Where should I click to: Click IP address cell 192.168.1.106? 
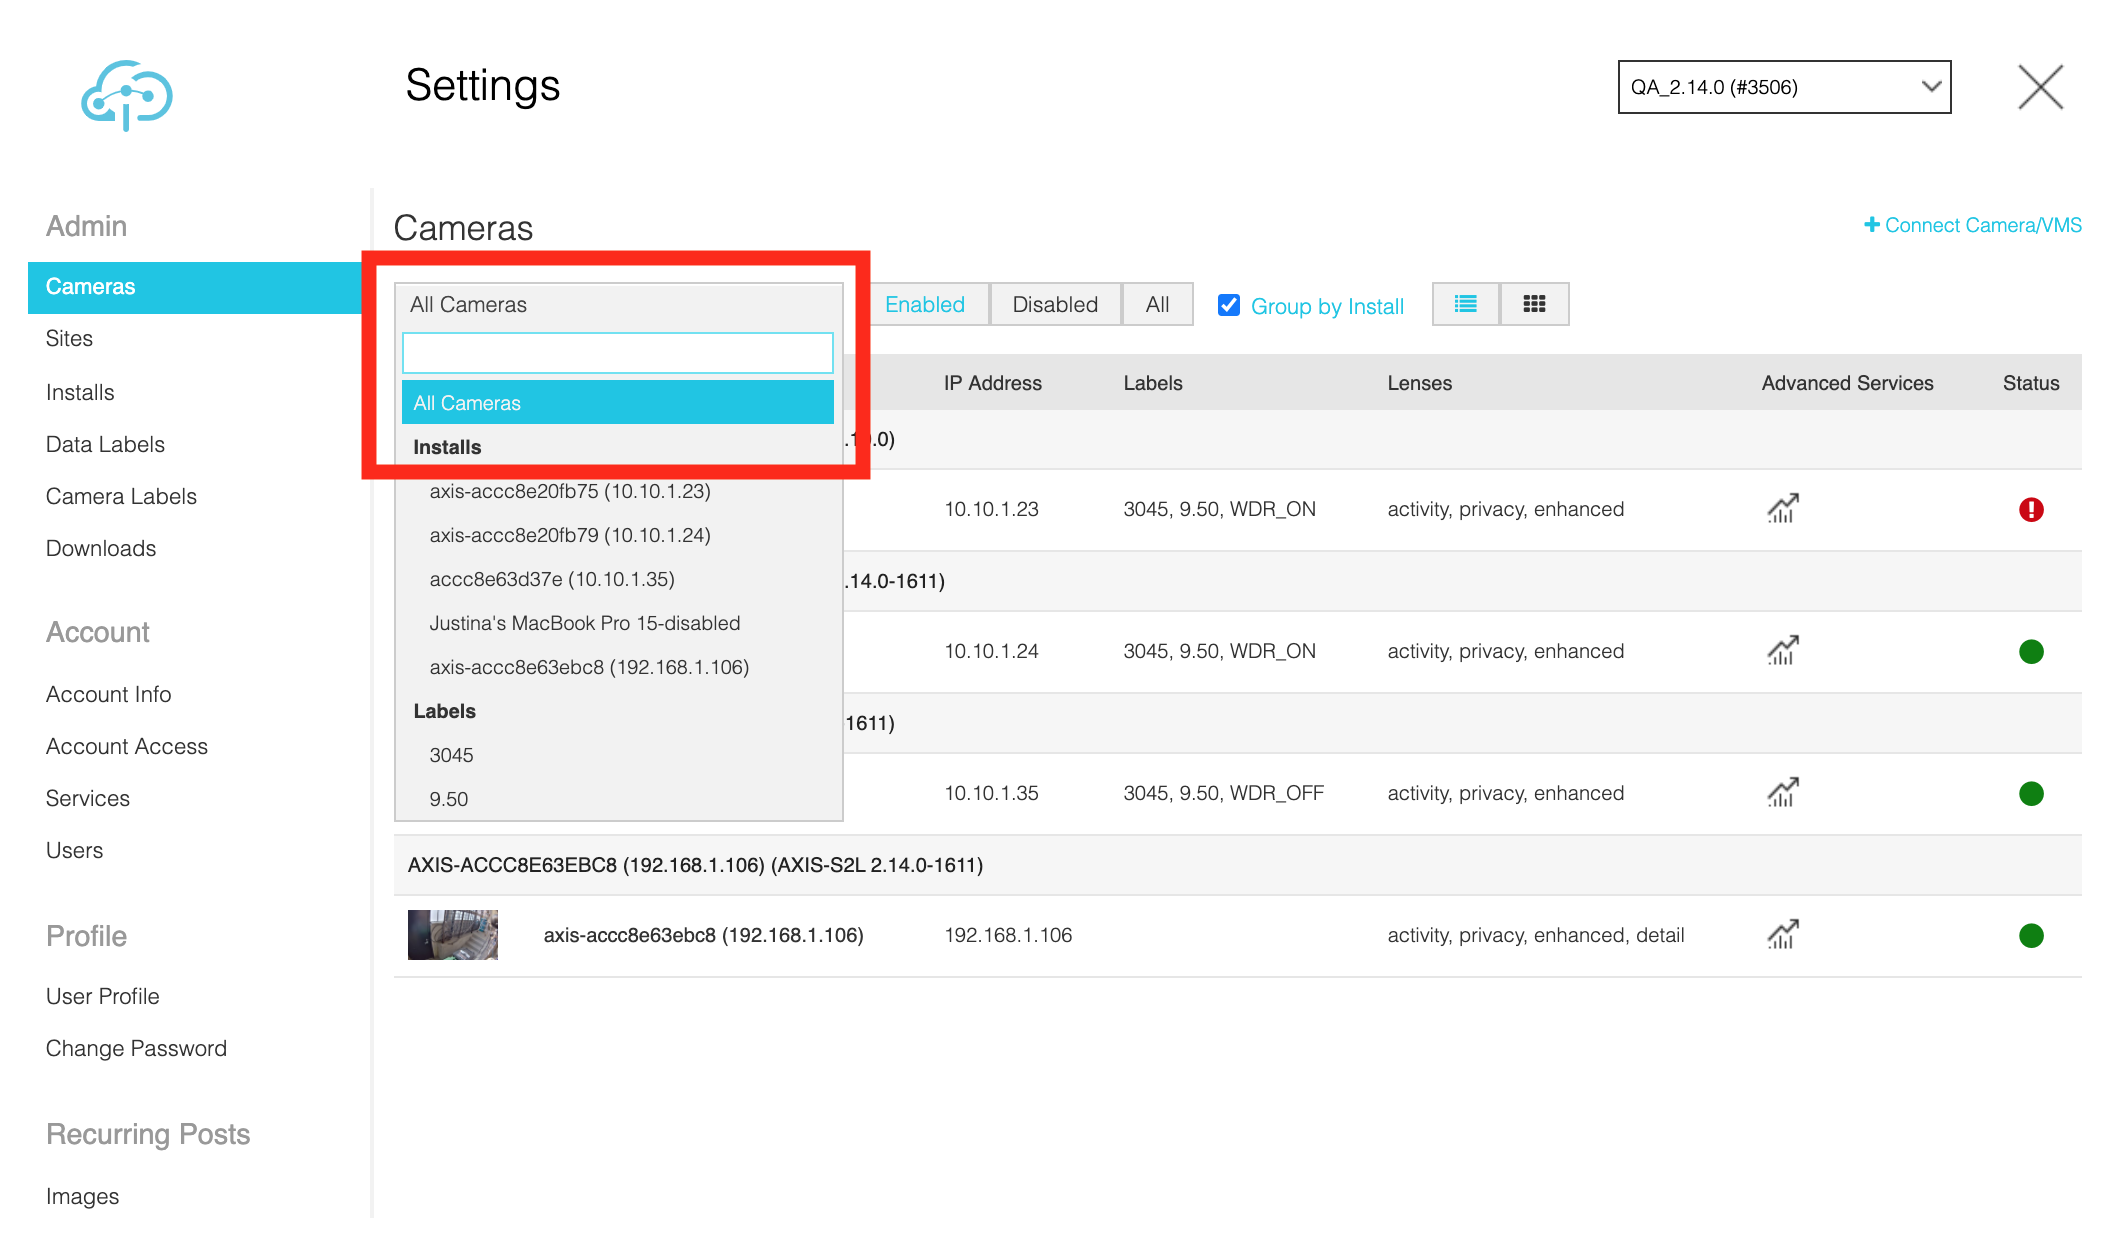point(1008,935)
